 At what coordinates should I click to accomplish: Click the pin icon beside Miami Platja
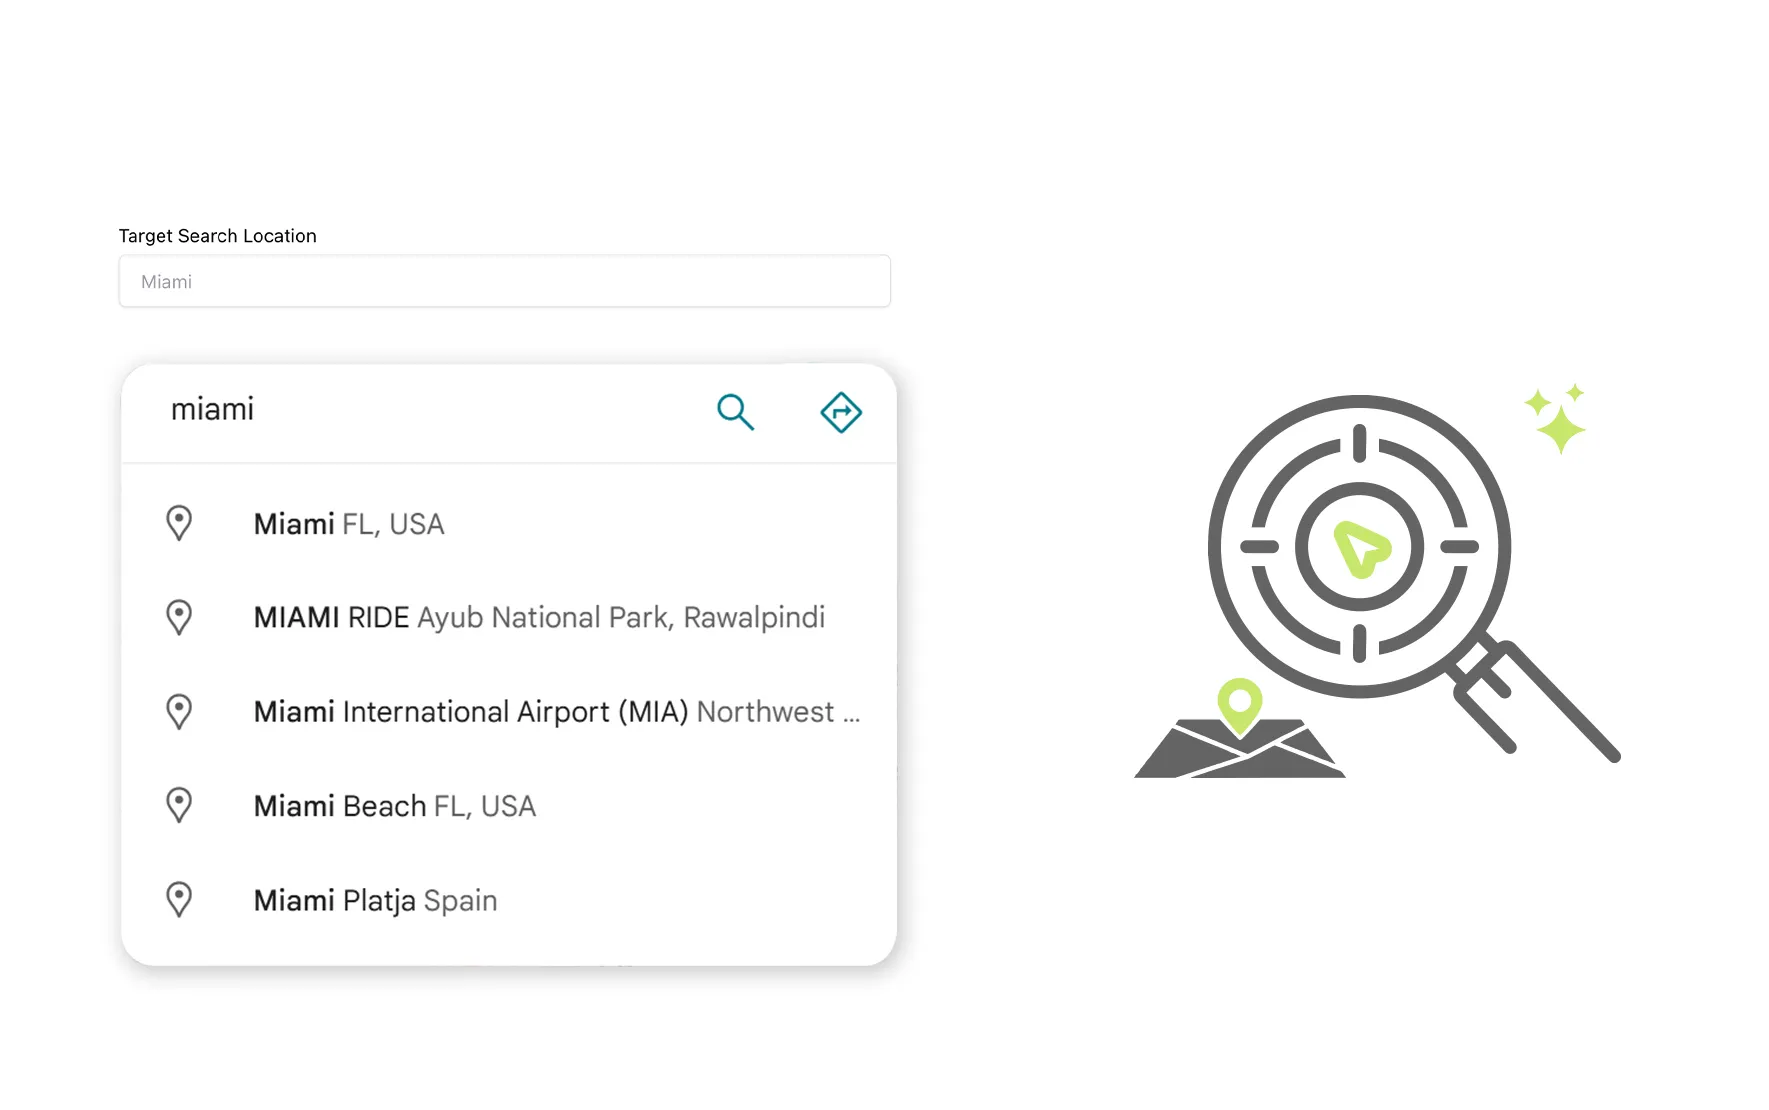pyautogui.click(x=179, y=899)
